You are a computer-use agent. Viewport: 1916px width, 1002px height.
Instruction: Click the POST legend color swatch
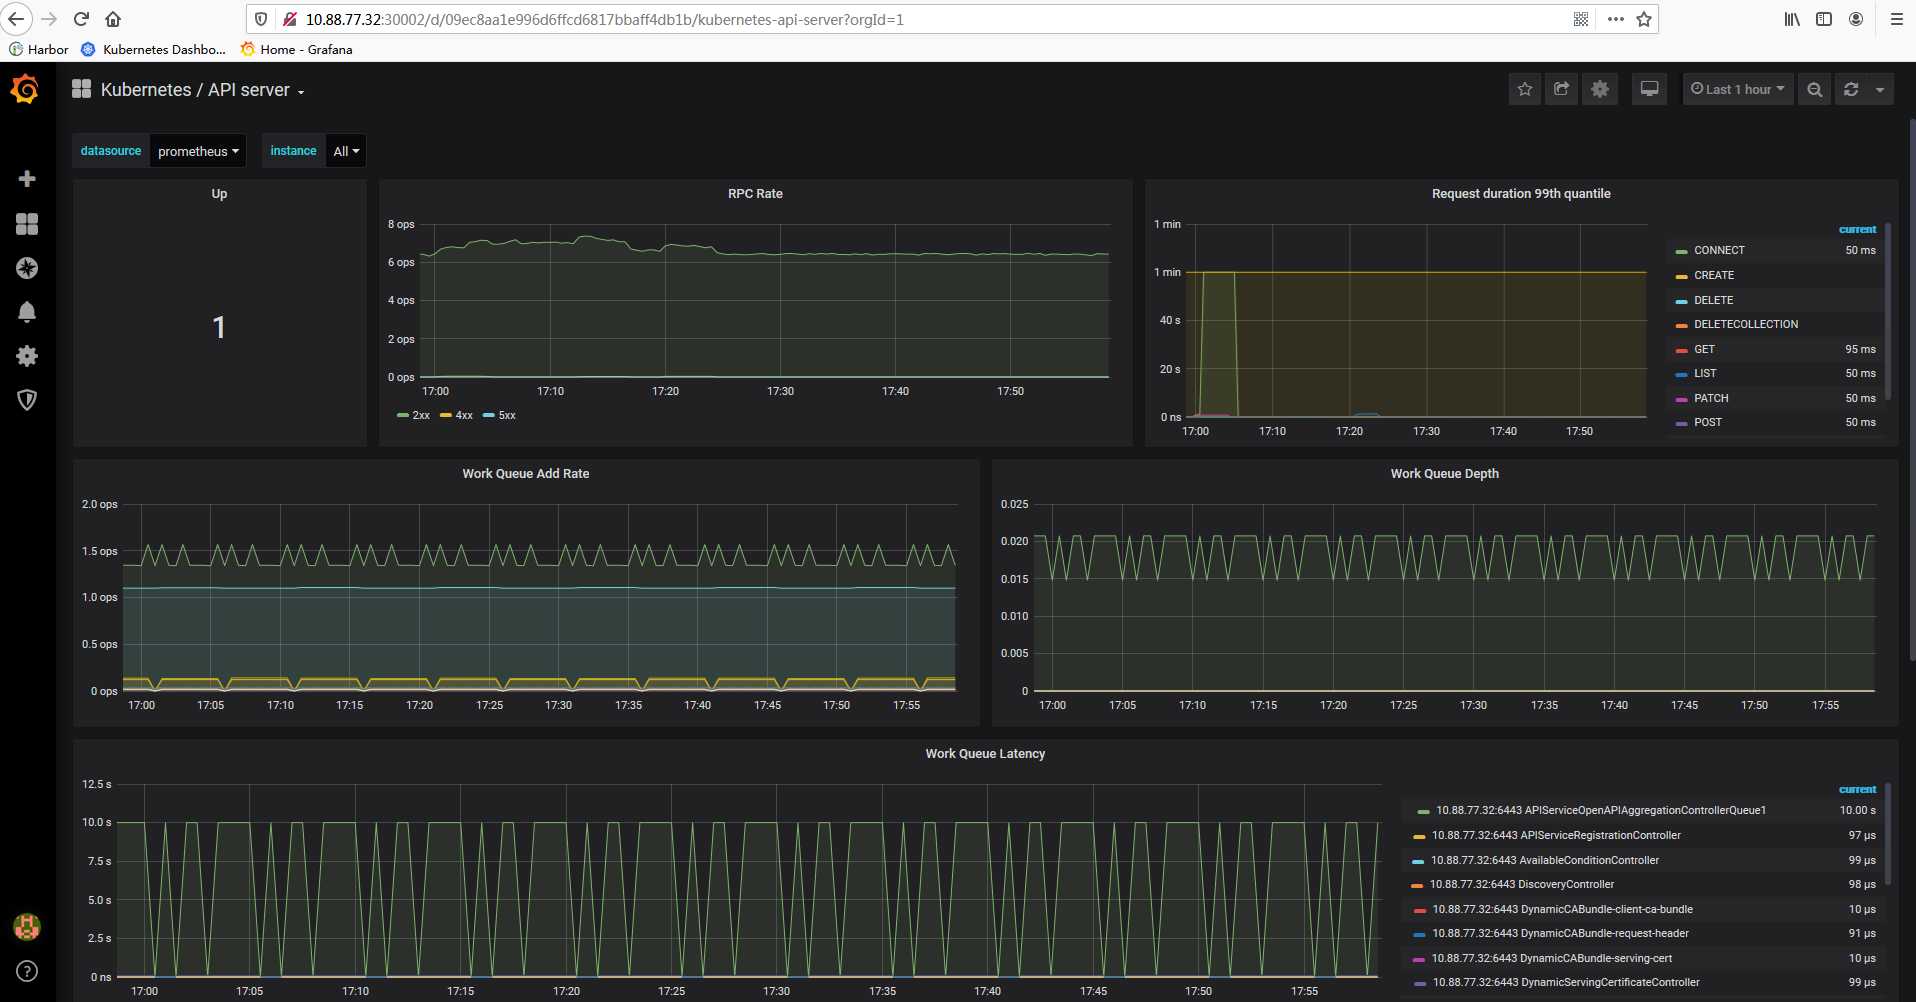[x=1681, y=423]
